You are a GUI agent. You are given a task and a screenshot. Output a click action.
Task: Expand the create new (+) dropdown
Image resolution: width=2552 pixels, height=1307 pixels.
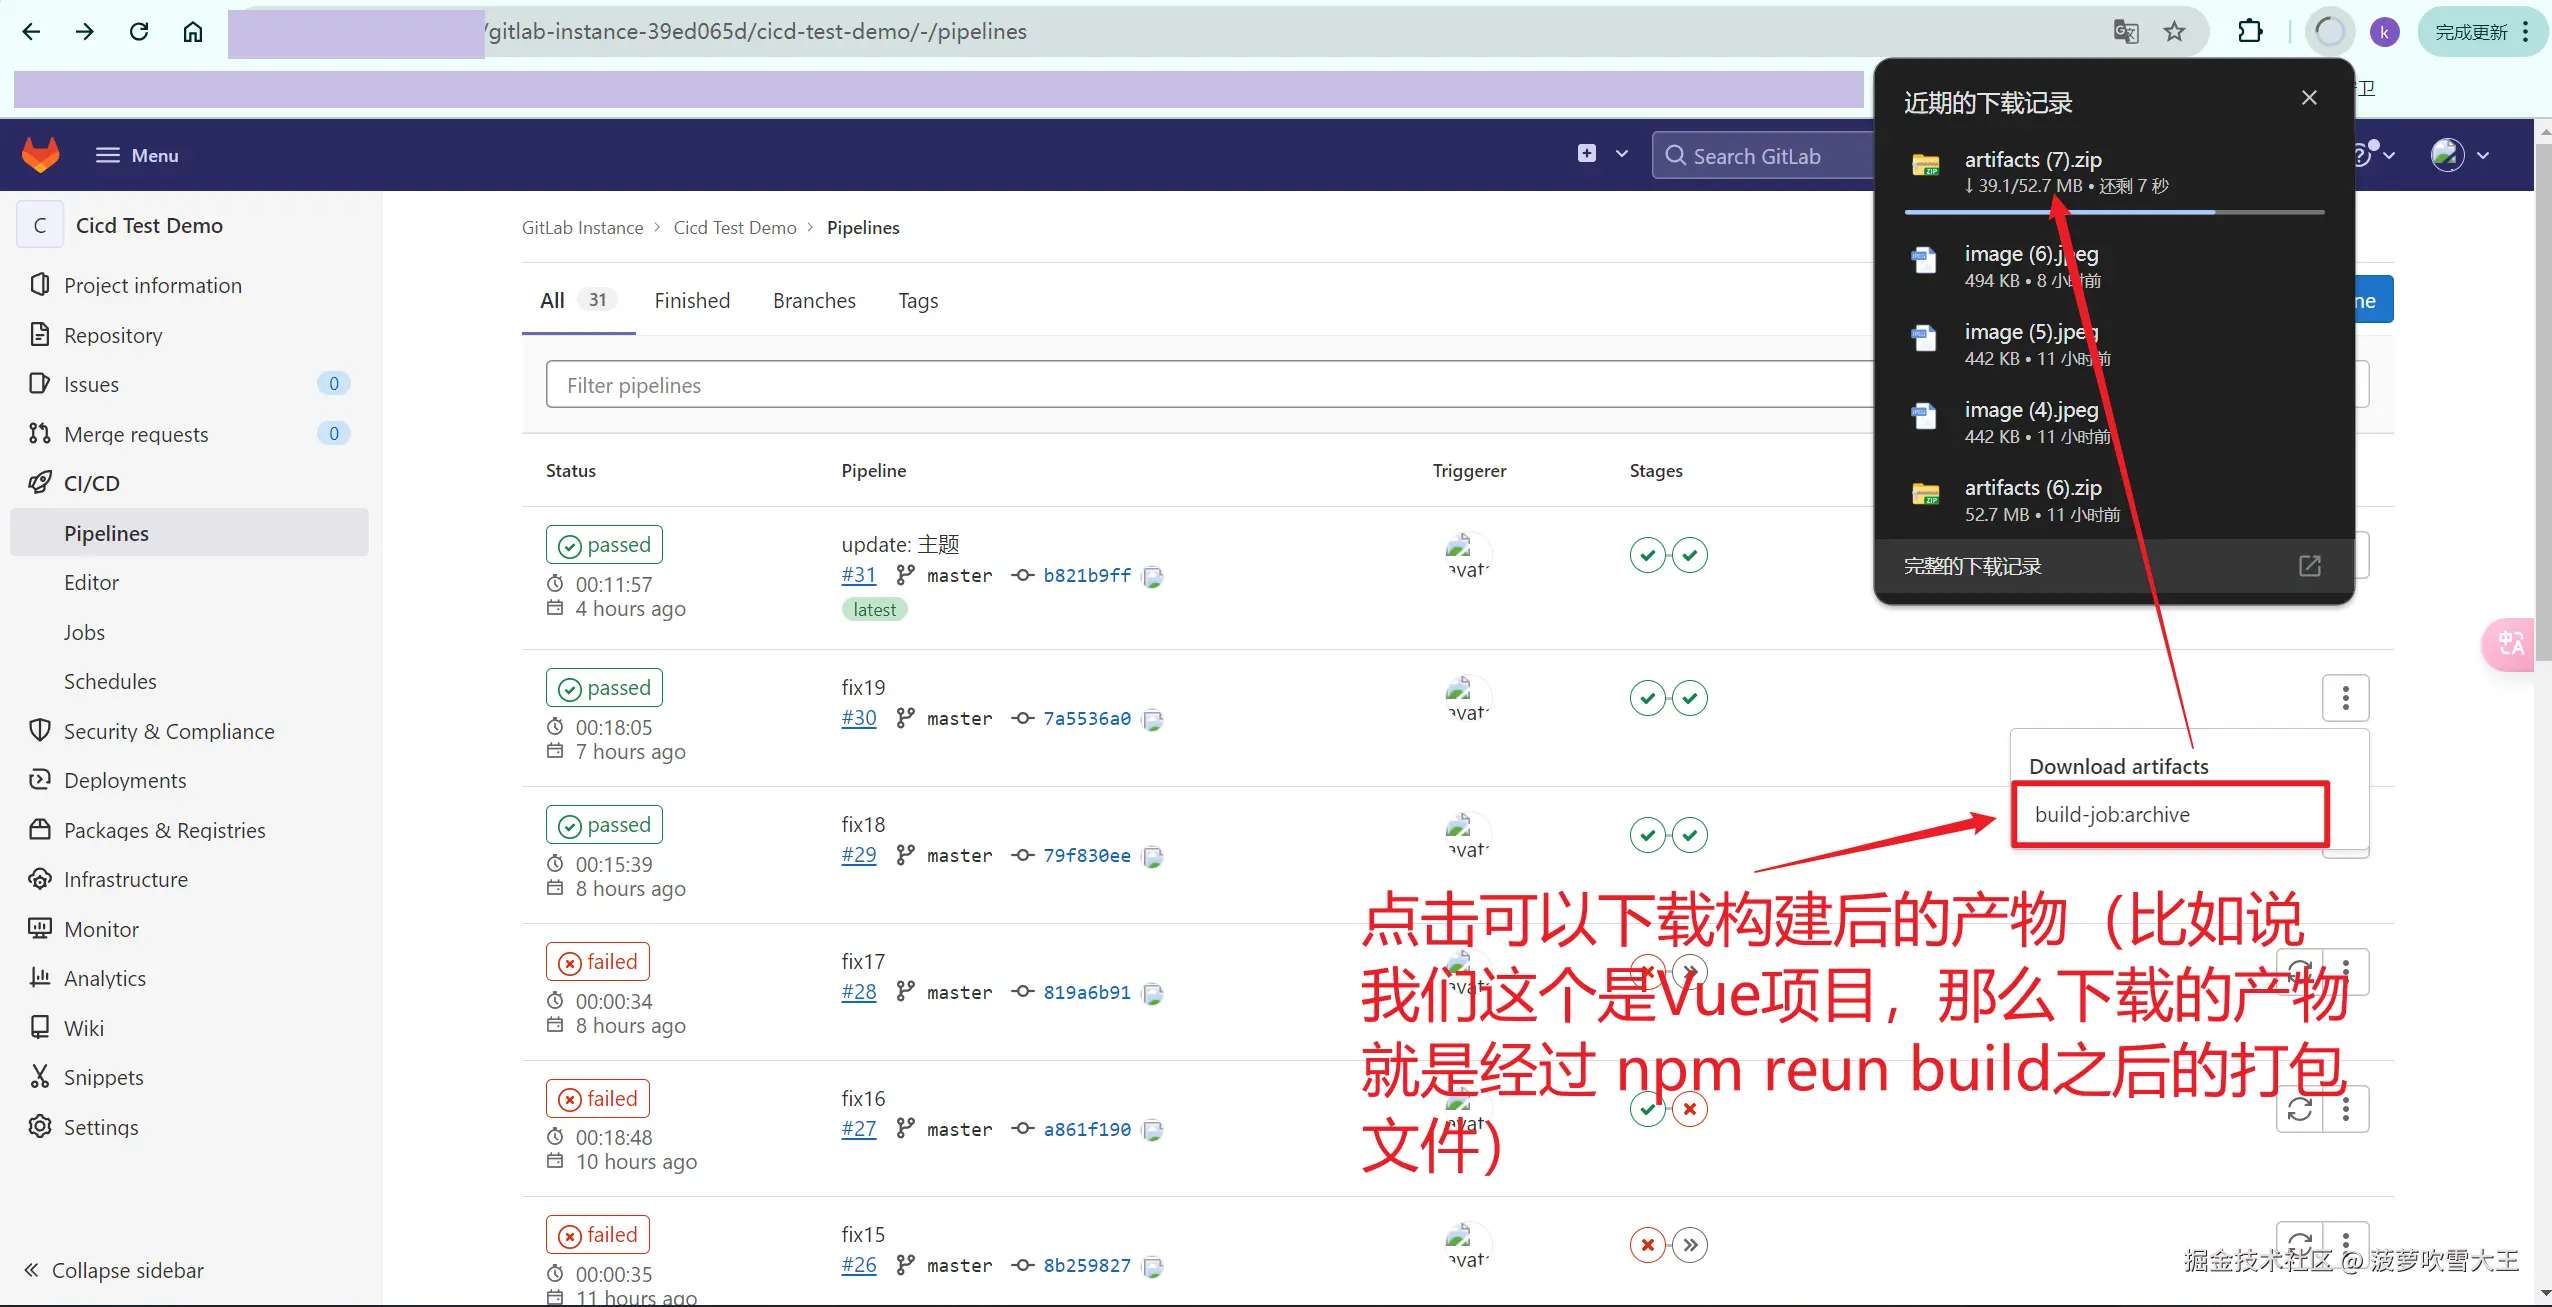click(x=1621, y=154)
